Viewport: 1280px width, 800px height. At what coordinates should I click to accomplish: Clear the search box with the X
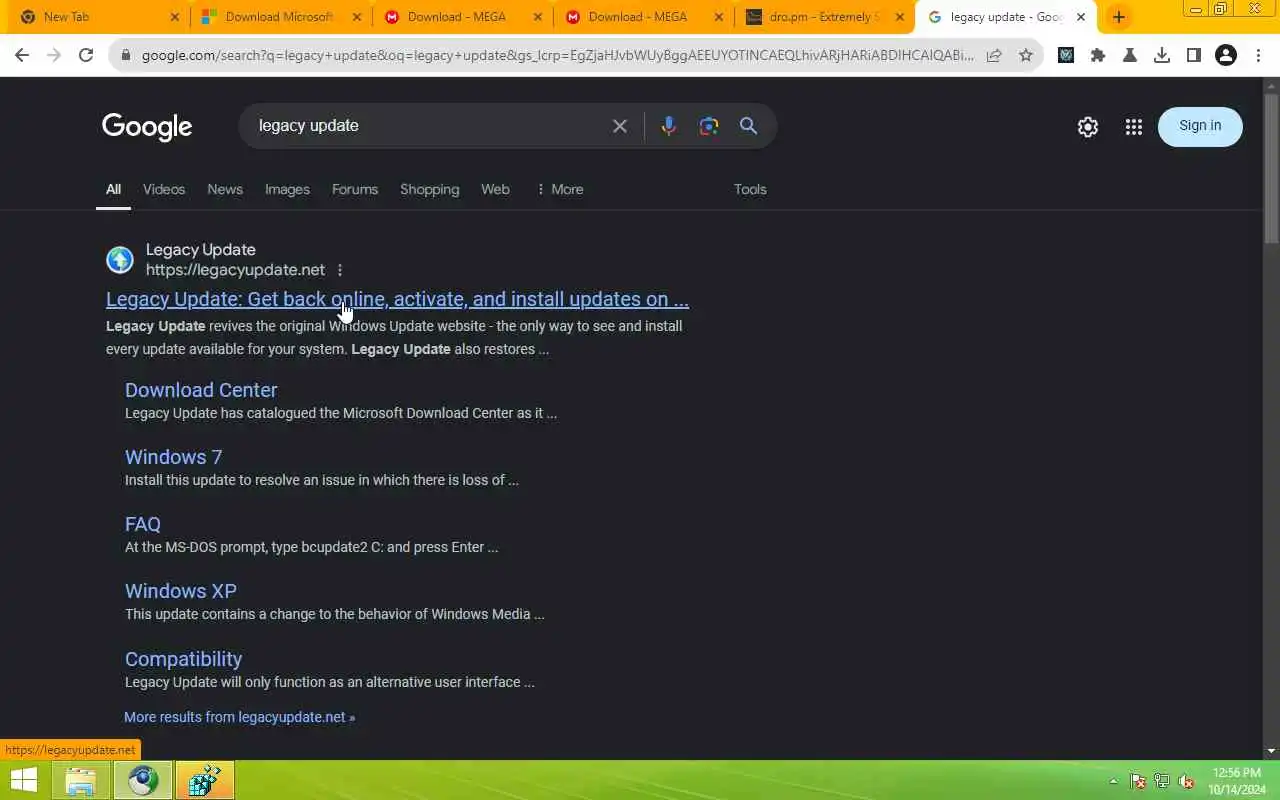tap(620, 126)
